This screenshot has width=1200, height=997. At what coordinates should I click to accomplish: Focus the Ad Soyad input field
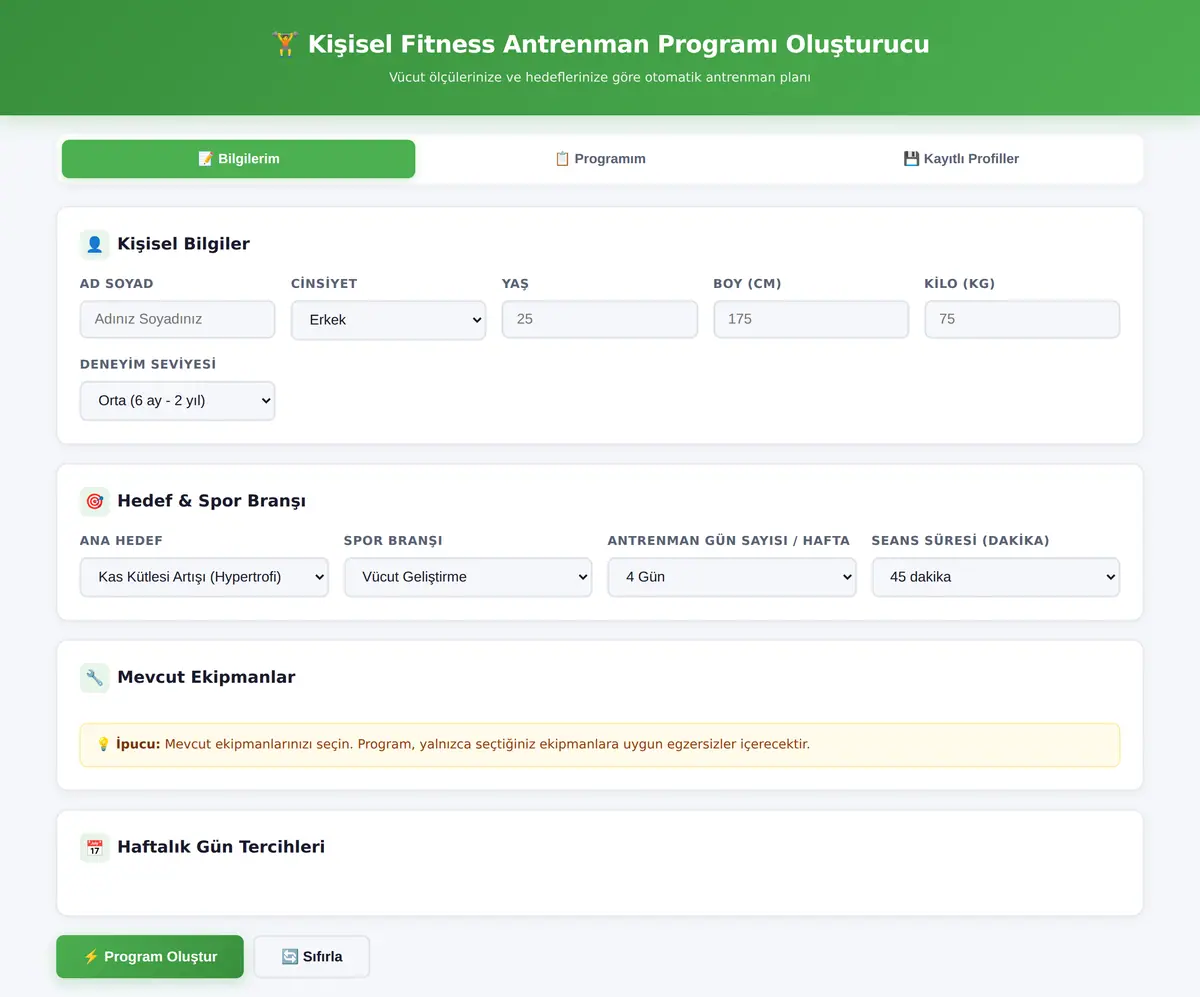point(177,320)
